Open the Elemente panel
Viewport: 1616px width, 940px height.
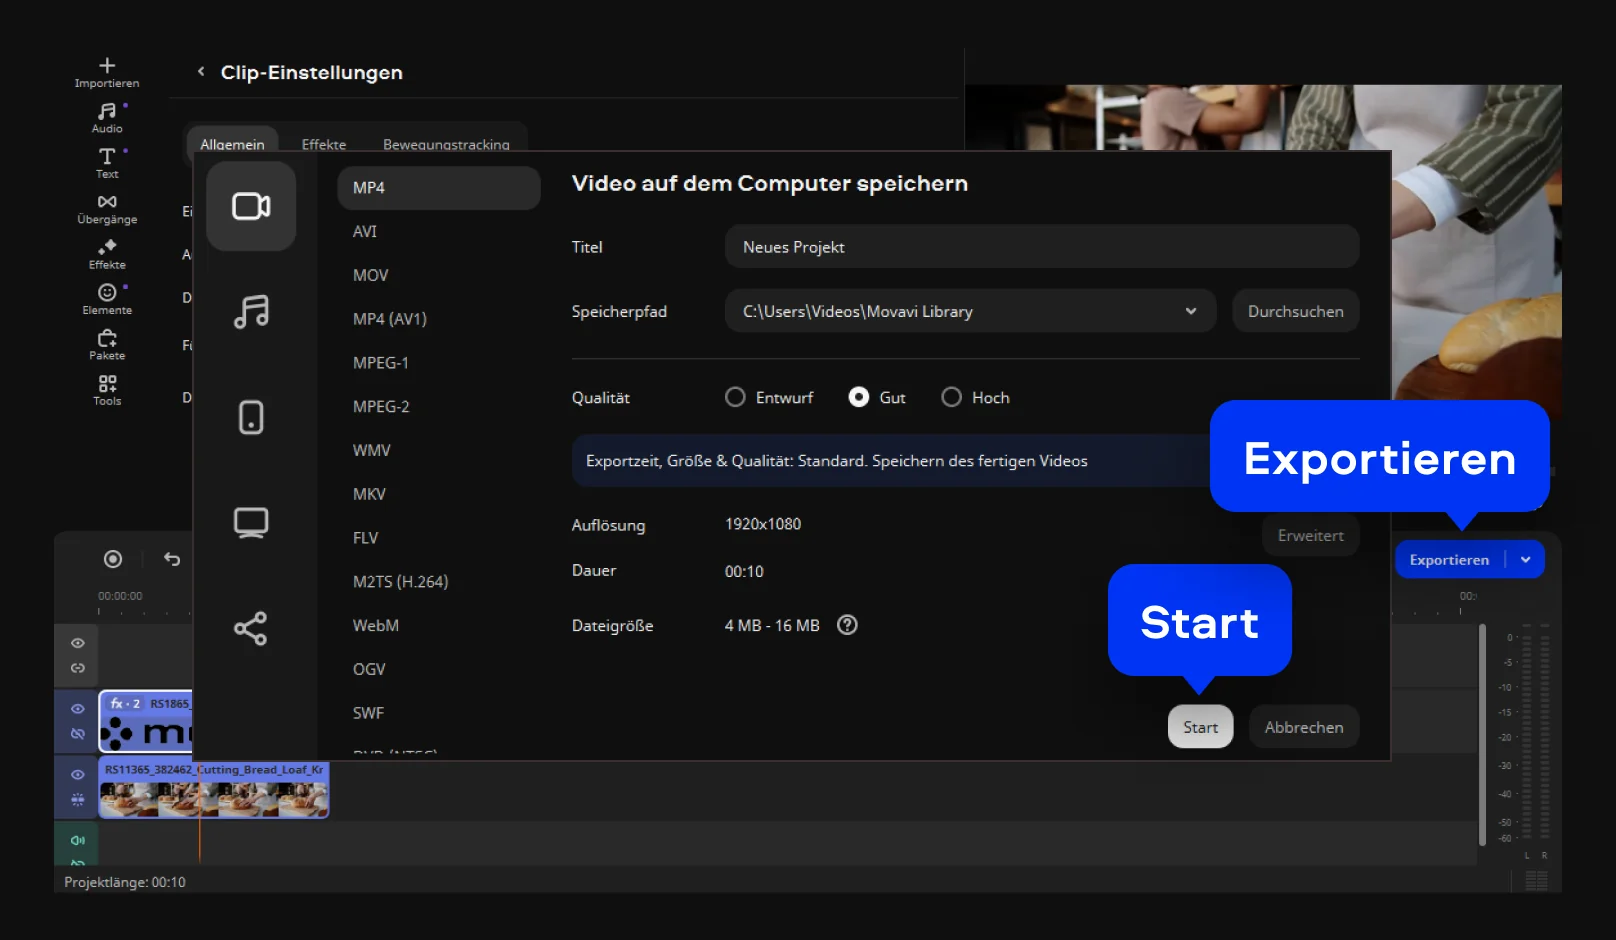click(x=107, y=300)
